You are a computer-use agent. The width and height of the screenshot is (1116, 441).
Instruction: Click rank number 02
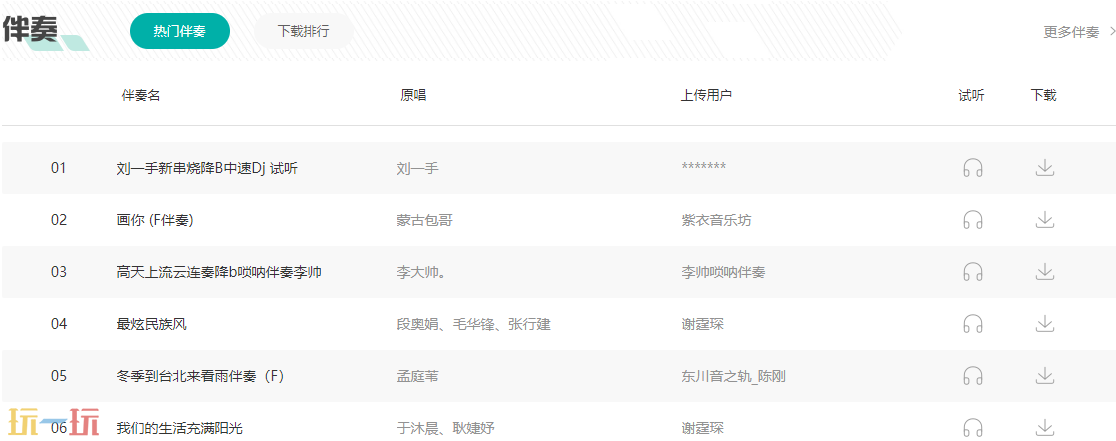tap(58, 220)
